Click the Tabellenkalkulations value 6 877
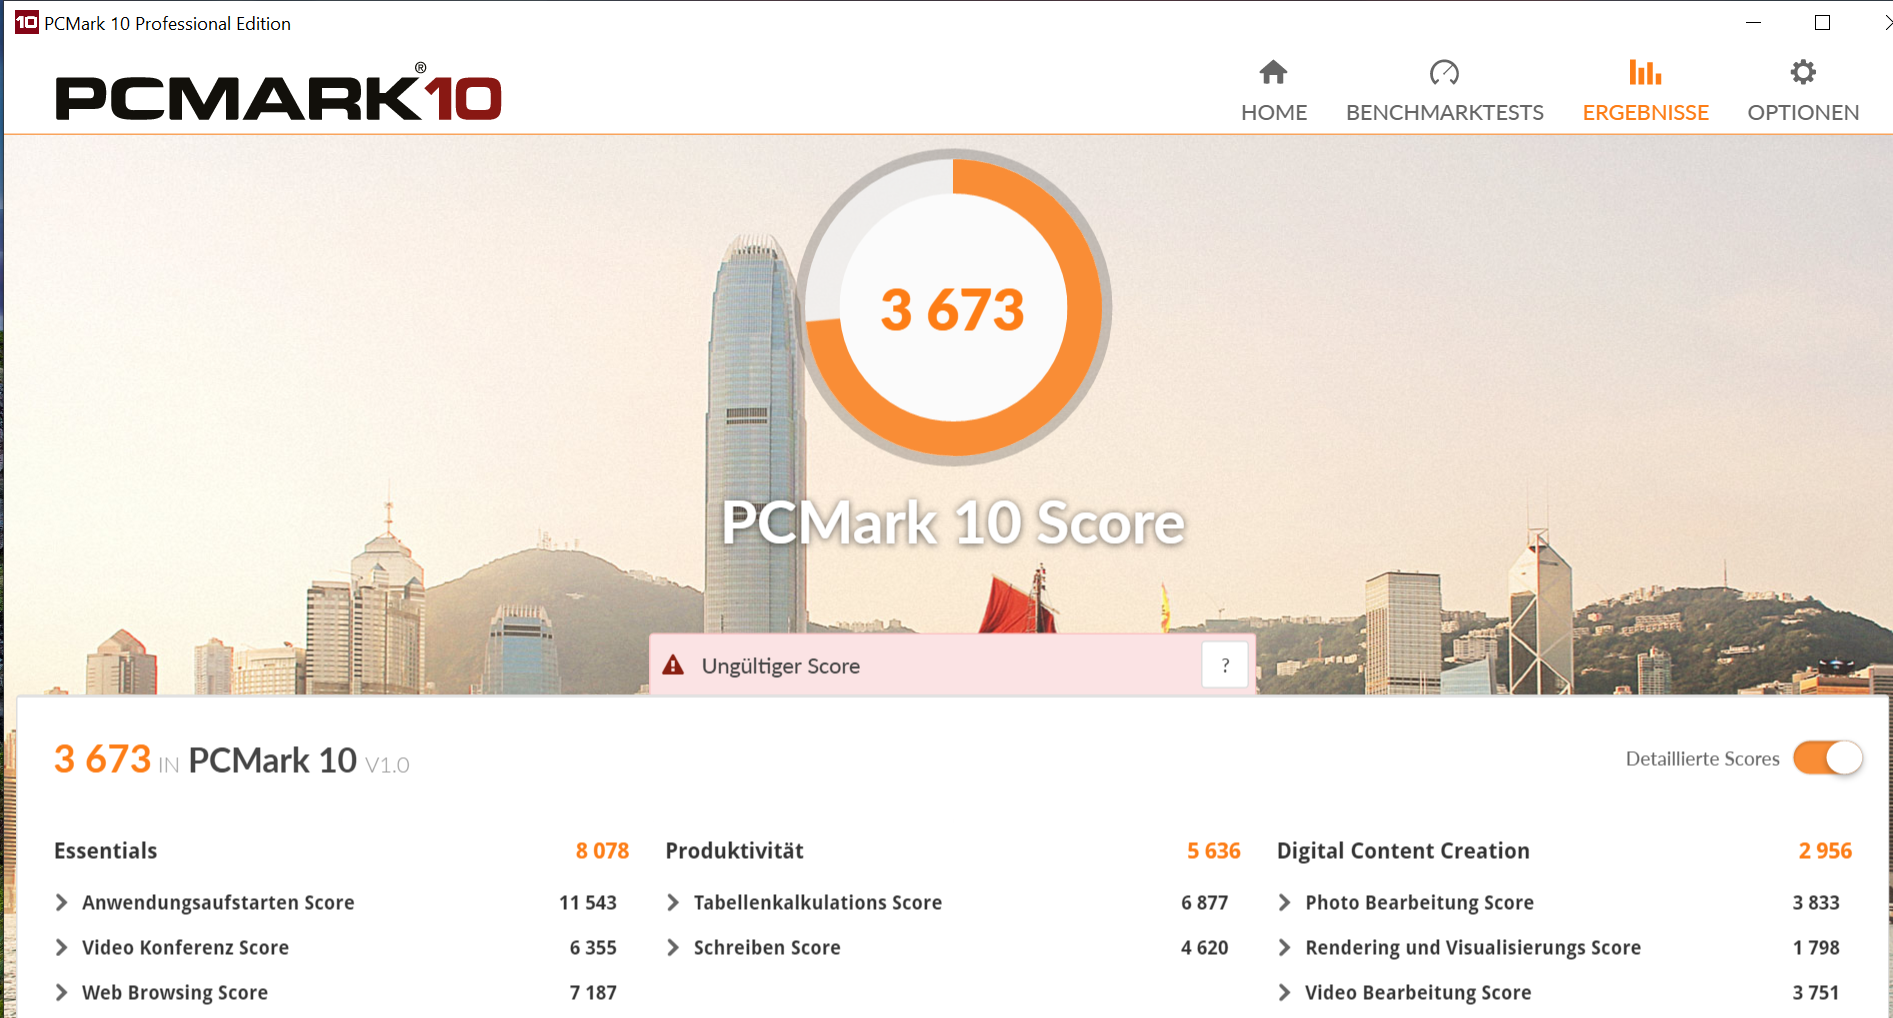 coord(1205,903)
